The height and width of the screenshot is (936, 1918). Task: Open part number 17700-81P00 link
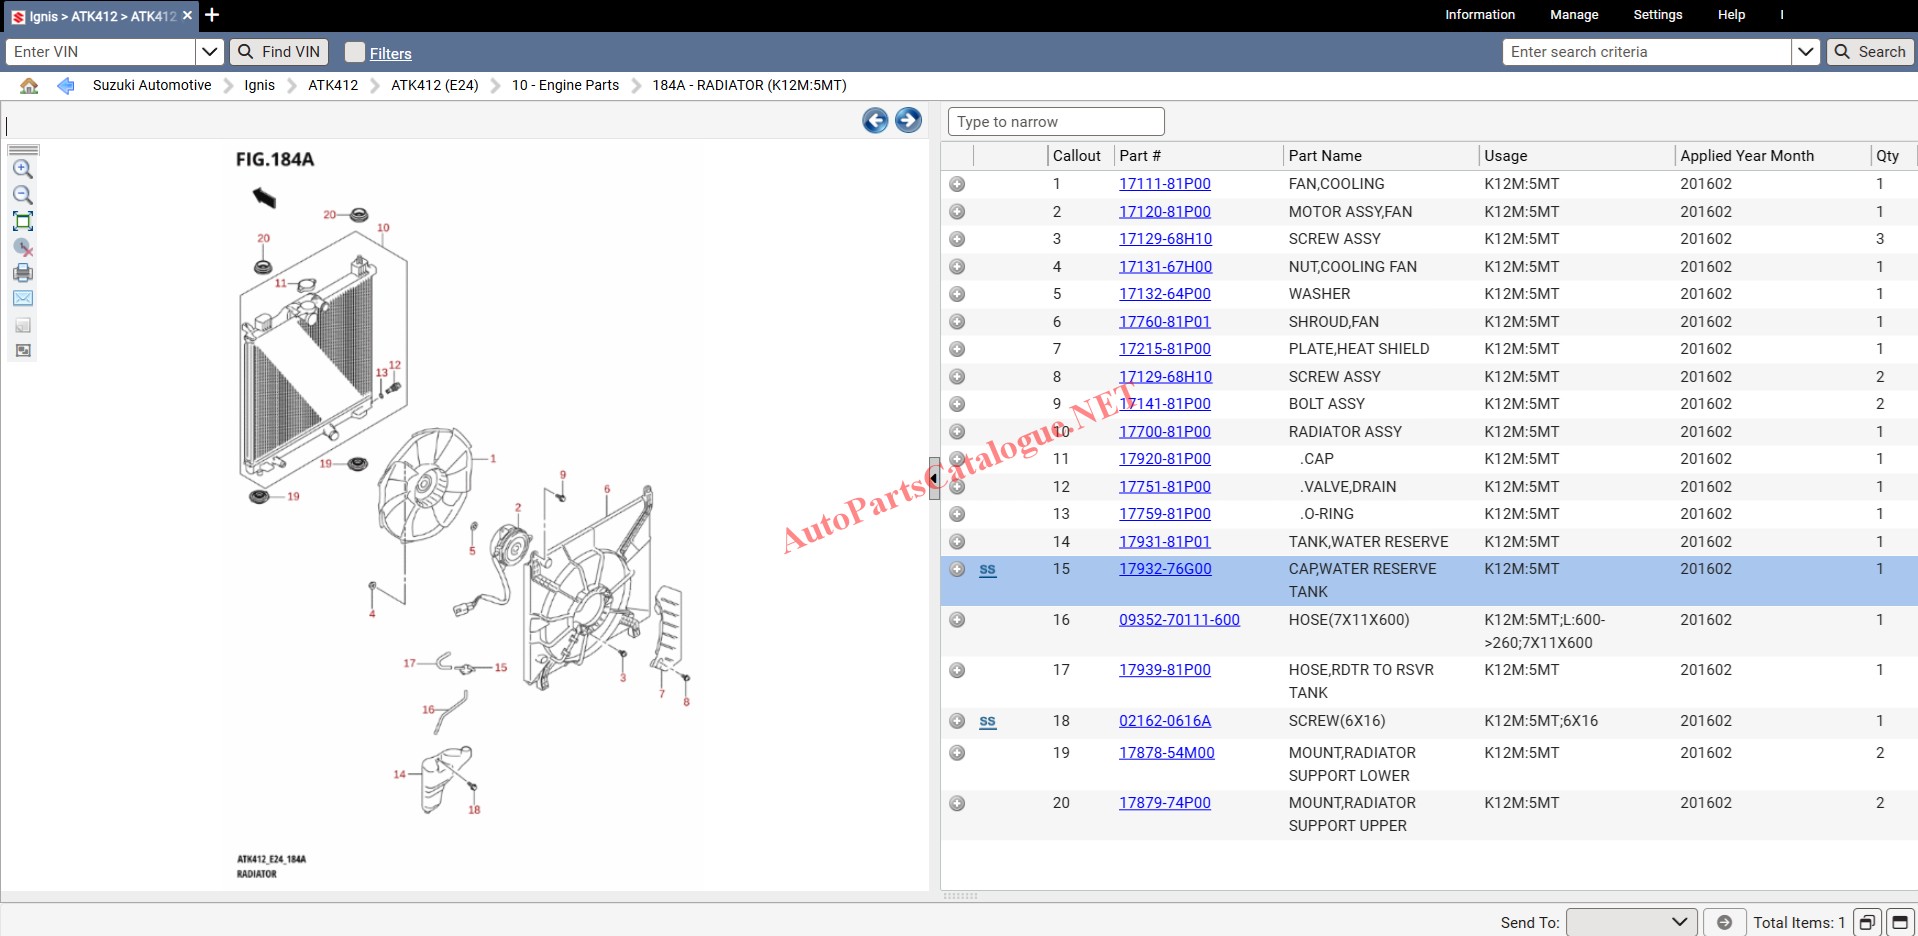coord(1164,432)
